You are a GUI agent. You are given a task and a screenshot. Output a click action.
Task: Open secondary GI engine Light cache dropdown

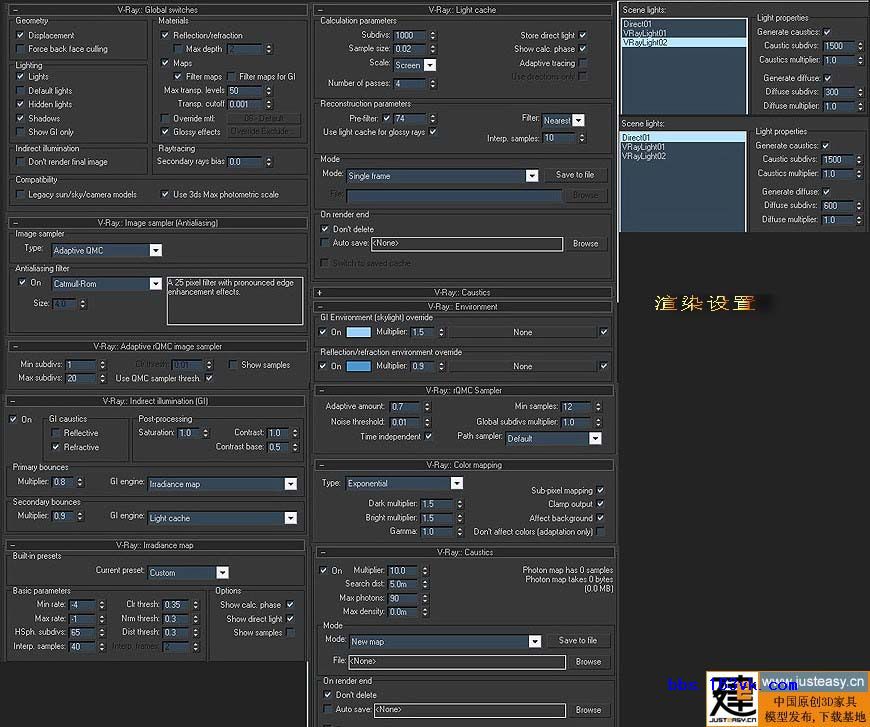point(222,518)
